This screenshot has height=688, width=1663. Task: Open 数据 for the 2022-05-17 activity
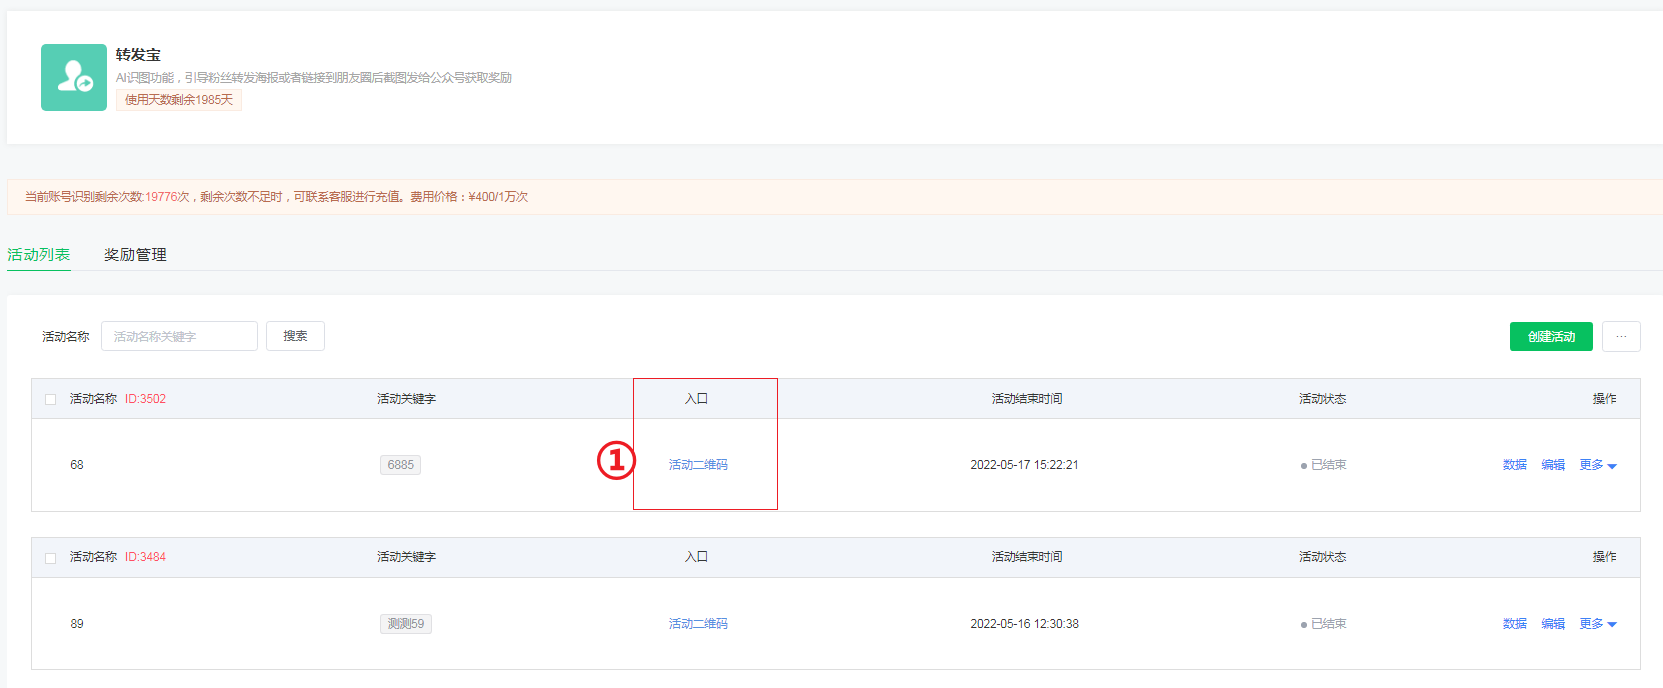click(1515, 465)
